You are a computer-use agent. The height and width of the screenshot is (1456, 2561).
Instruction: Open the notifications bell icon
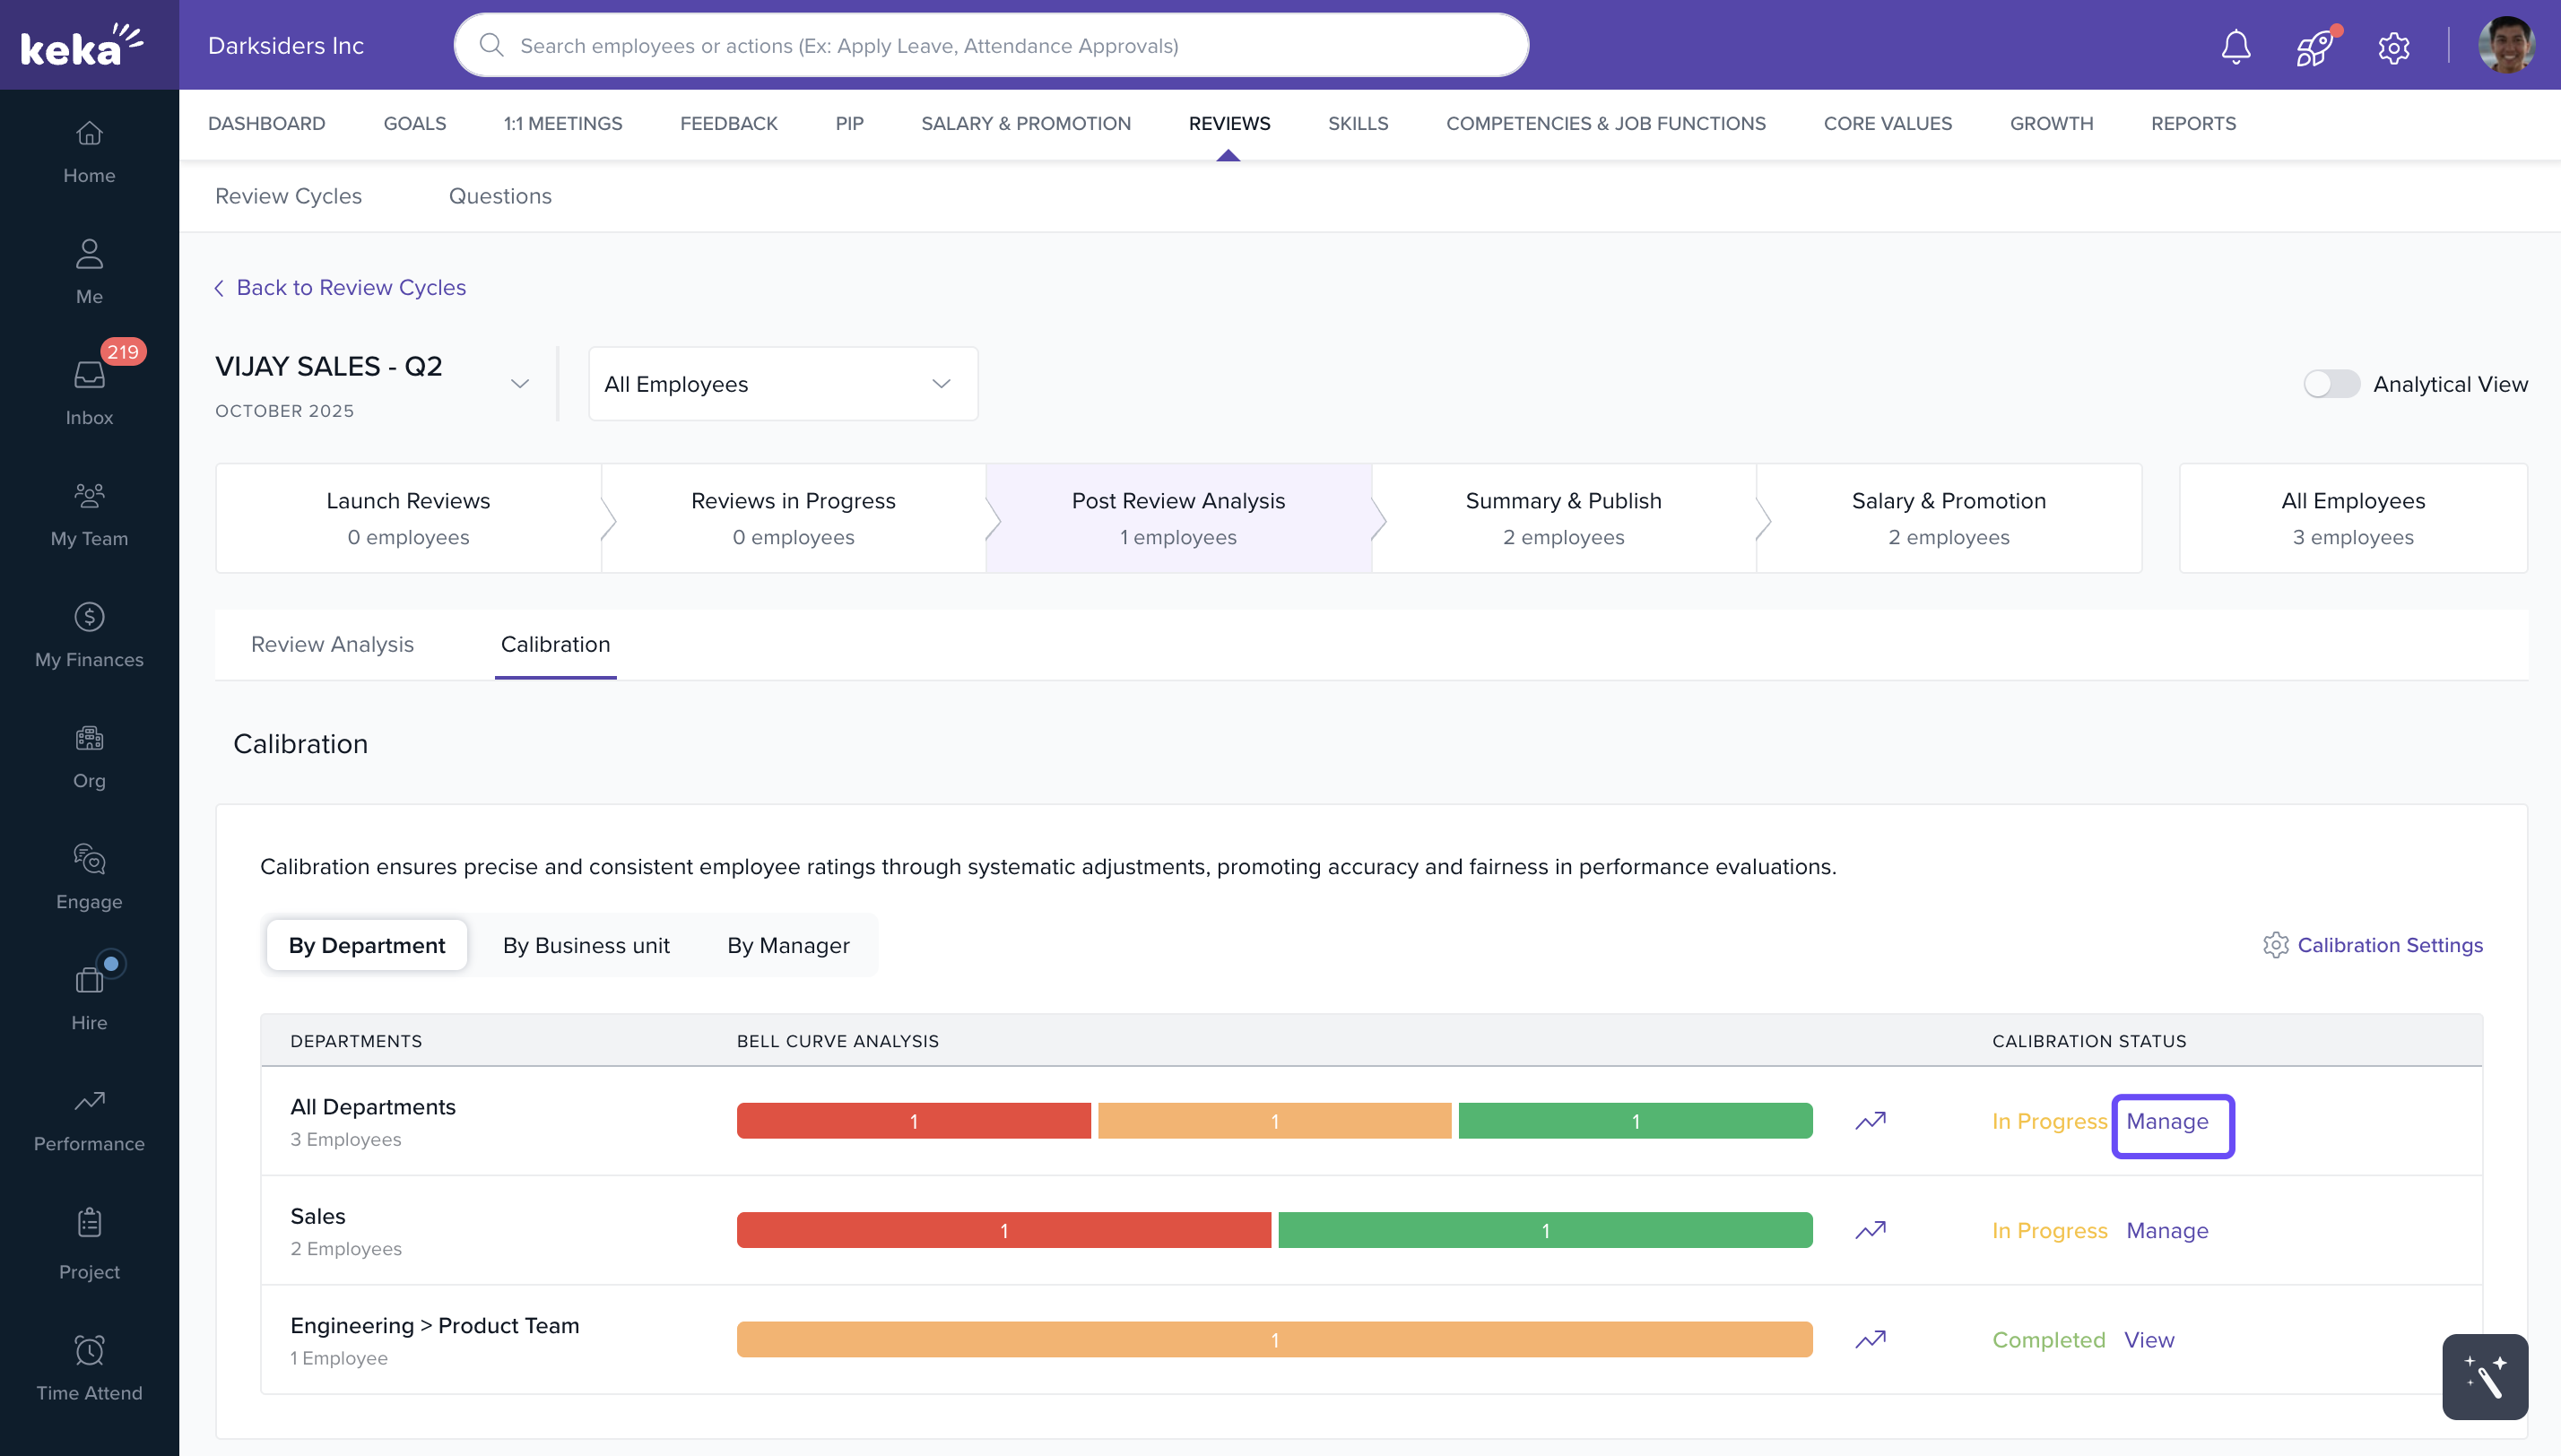point(2235,46)
